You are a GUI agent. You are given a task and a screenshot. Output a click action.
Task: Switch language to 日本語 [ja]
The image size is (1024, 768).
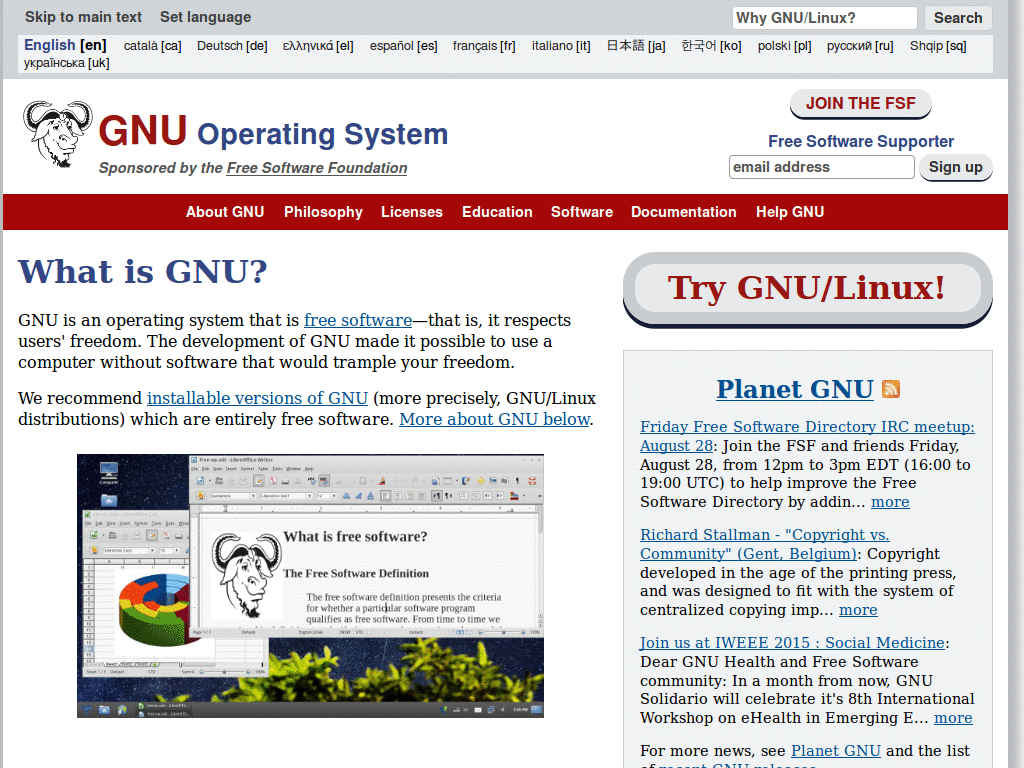click(636, 46)
